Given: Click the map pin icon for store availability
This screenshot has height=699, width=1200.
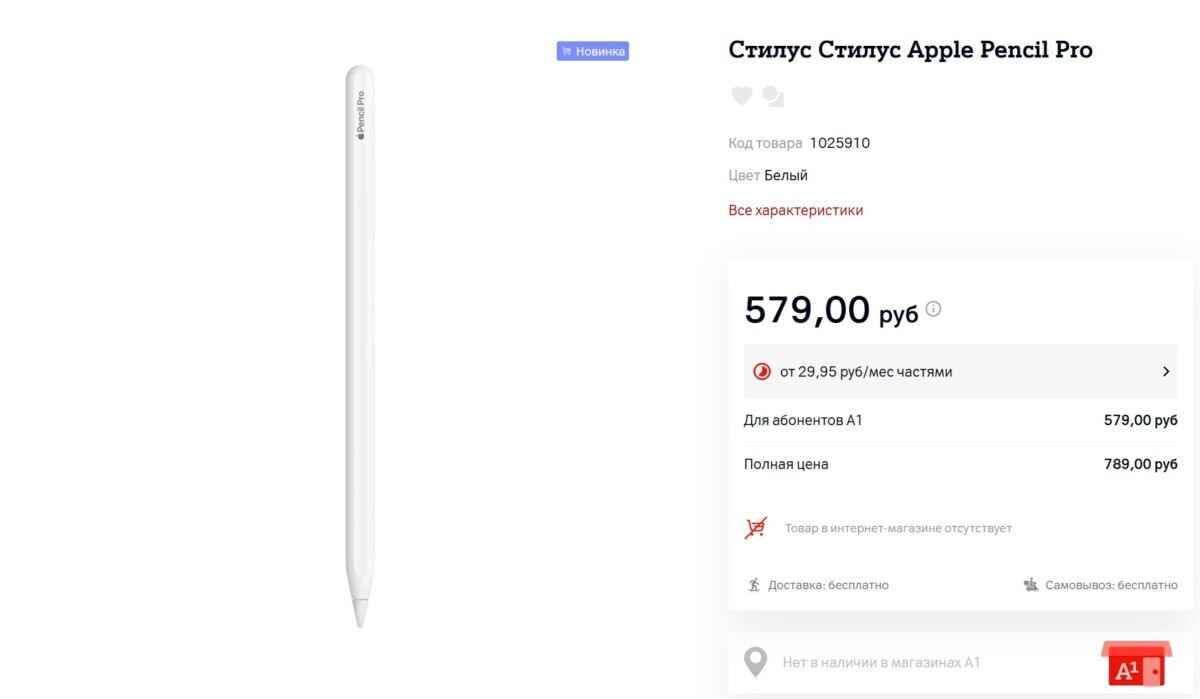Looking at the screenshot, I should point(756,662).
